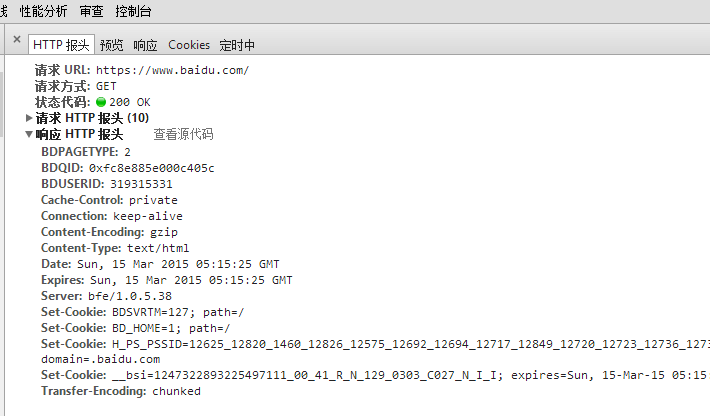Select the HTTP 报头 tab
The image size is (710, 416).
(x=61, y=45)
